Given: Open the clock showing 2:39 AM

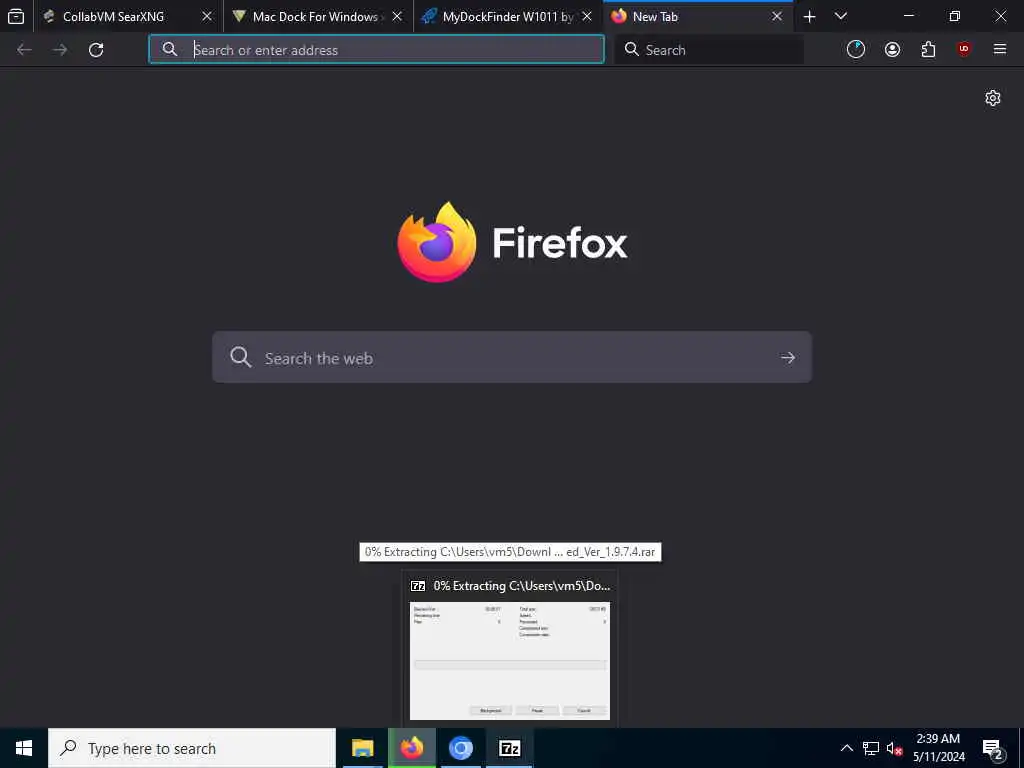Looking at the screenshot, I should tap(938, 748).
